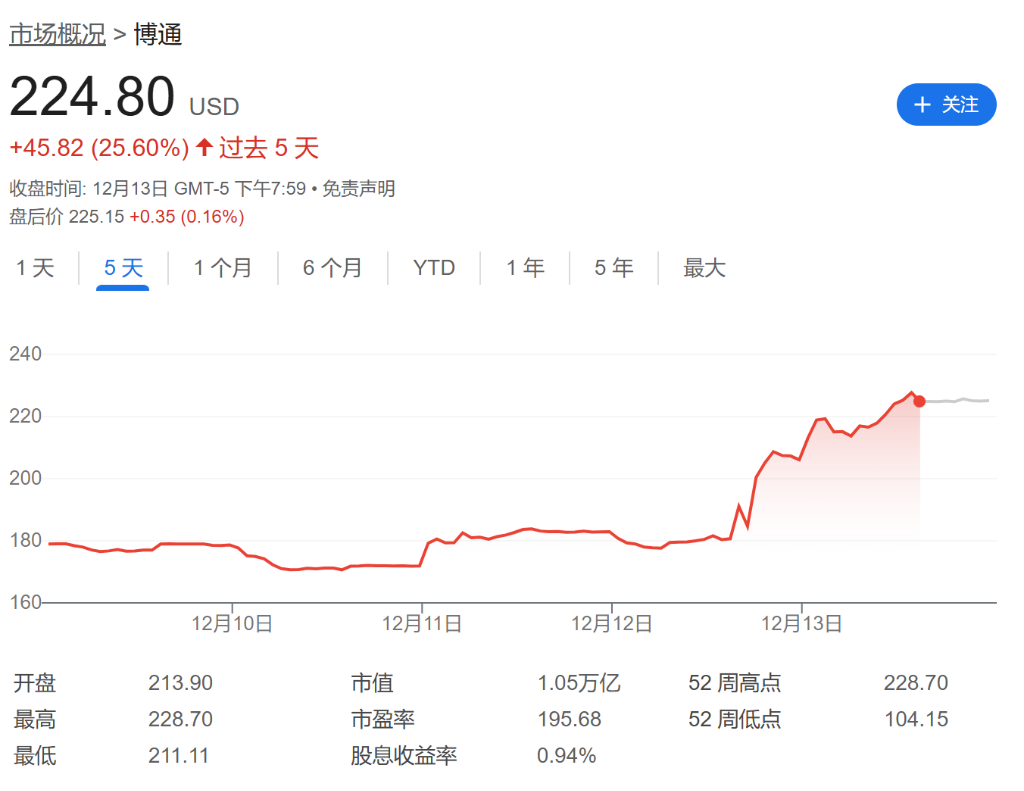Select the 1天 time range tab
1024x791 pixels.
point(35,267)
